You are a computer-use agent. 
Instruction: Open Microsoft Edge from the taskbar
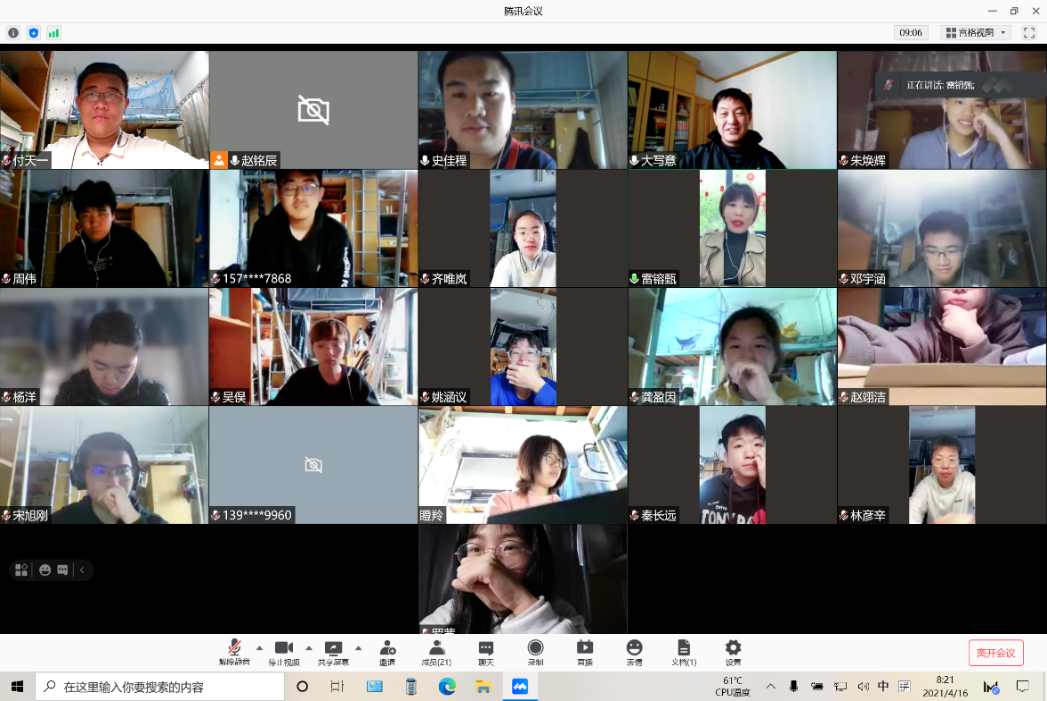[x=447, y=686]
